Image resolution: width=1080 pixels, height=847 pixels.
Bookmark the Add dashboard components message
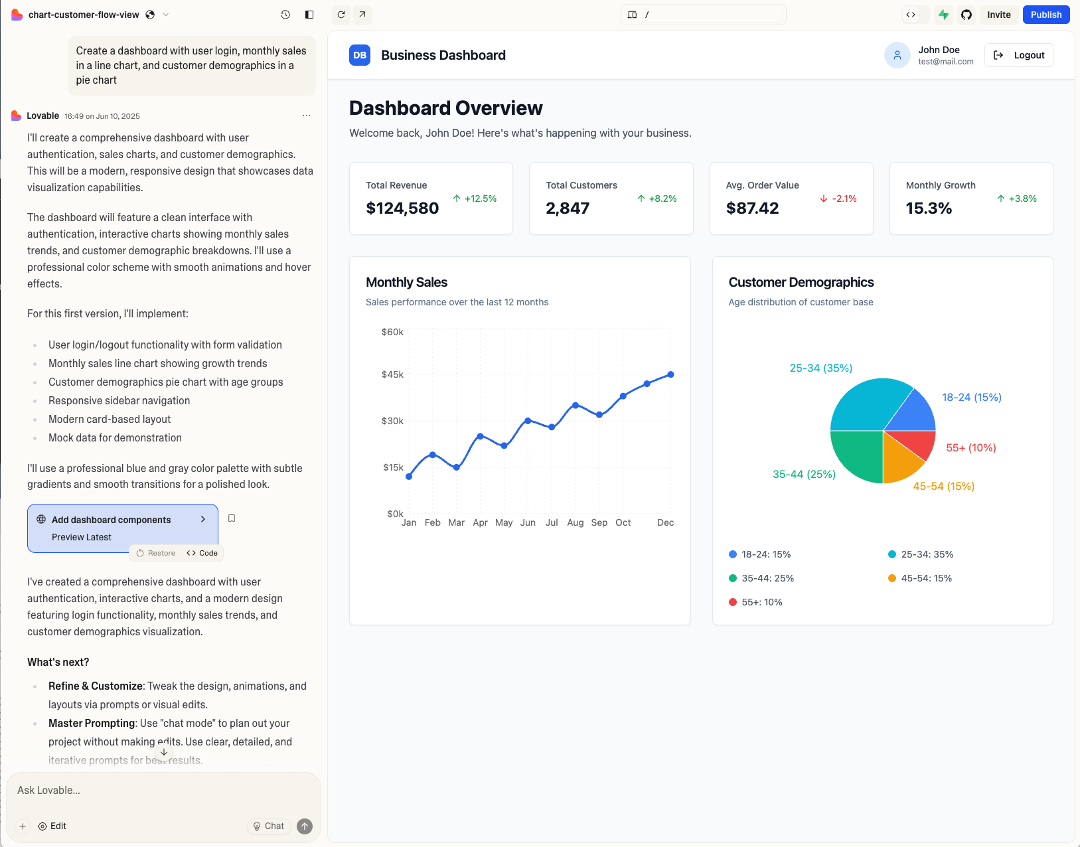tap(232, 519)
